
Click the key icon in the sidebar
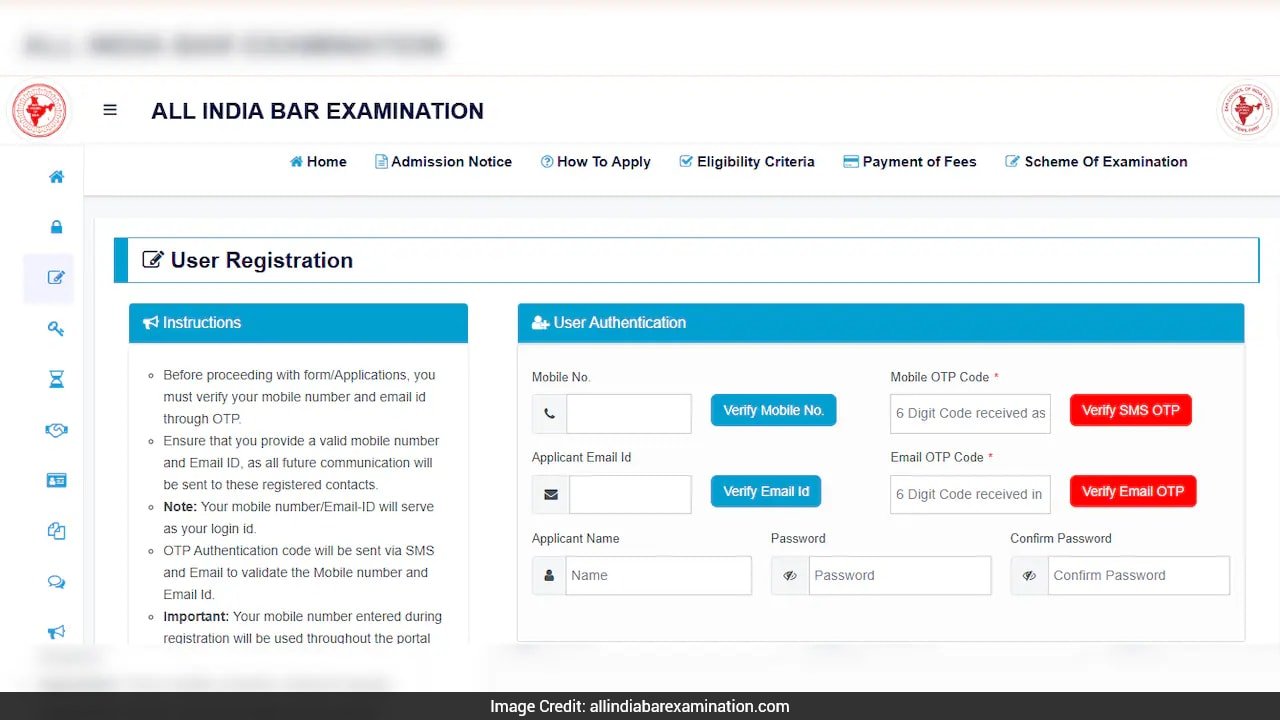click(57, 328)
